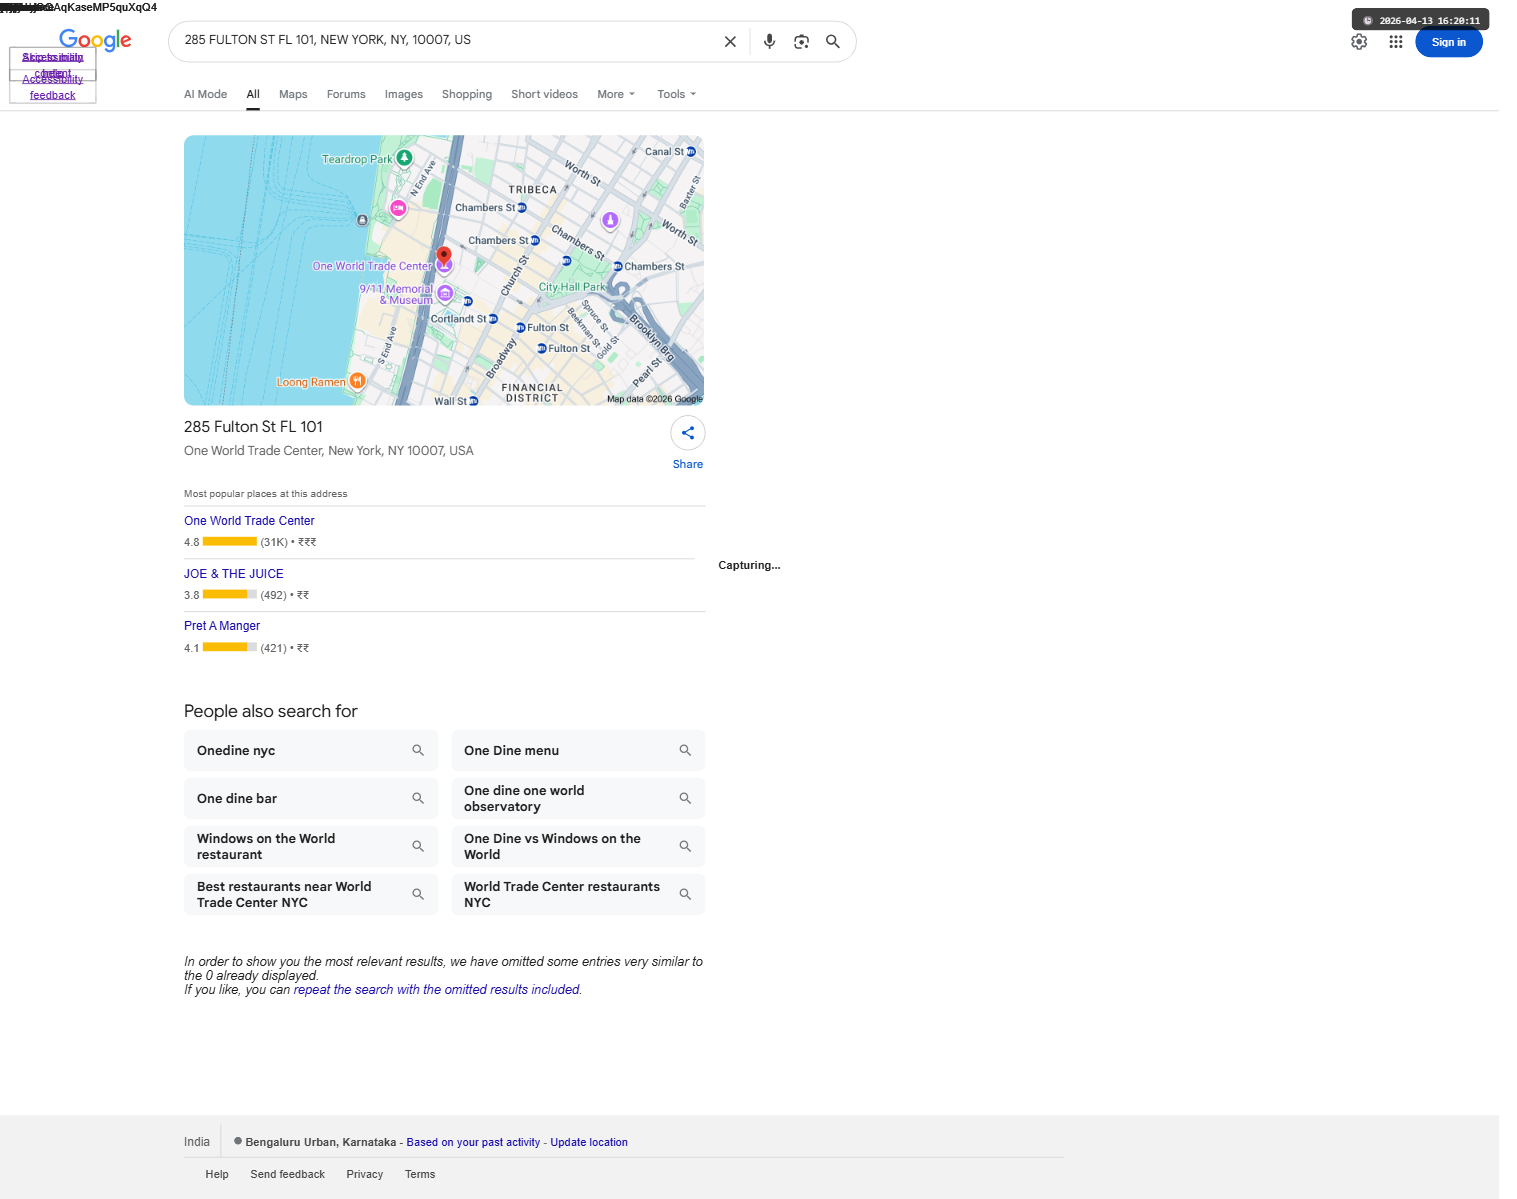
Task: Submit search with magnifier icon
Action: click(832, 42)
